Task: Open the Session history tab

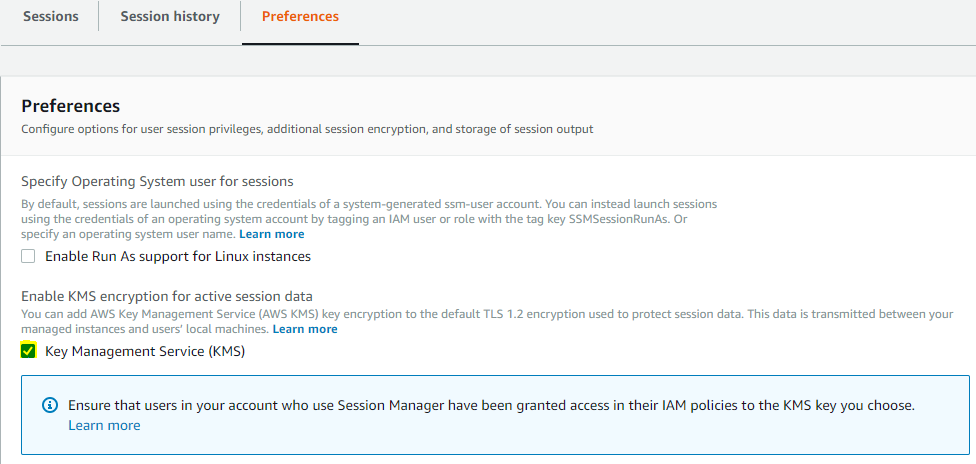Action: [x=170, y=17]
